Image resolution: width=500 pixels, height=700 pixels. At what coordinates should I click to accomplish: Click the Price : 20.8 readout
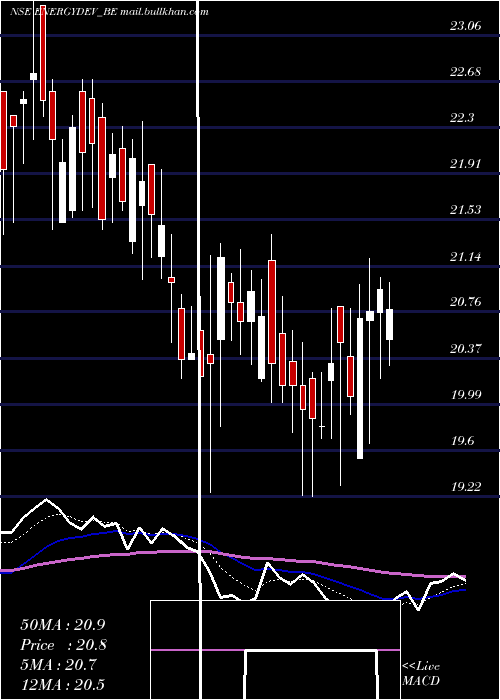point(63,645)
